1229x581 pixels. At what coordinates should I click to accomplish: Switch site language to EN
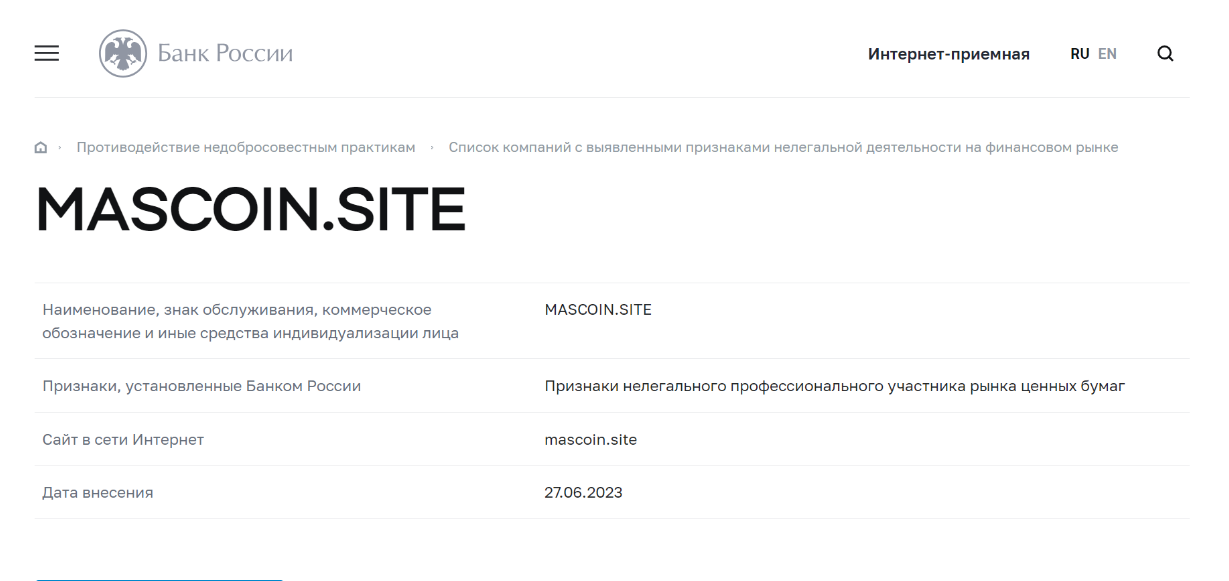[1107, 54]
